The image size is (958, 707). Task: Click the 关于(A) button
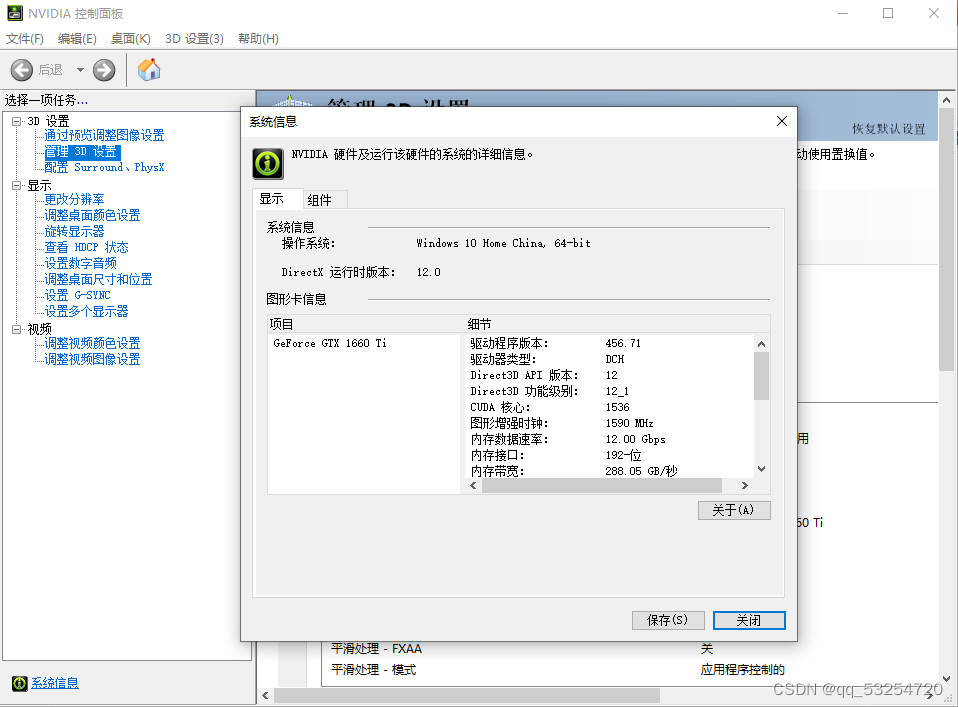pos(734,510)
